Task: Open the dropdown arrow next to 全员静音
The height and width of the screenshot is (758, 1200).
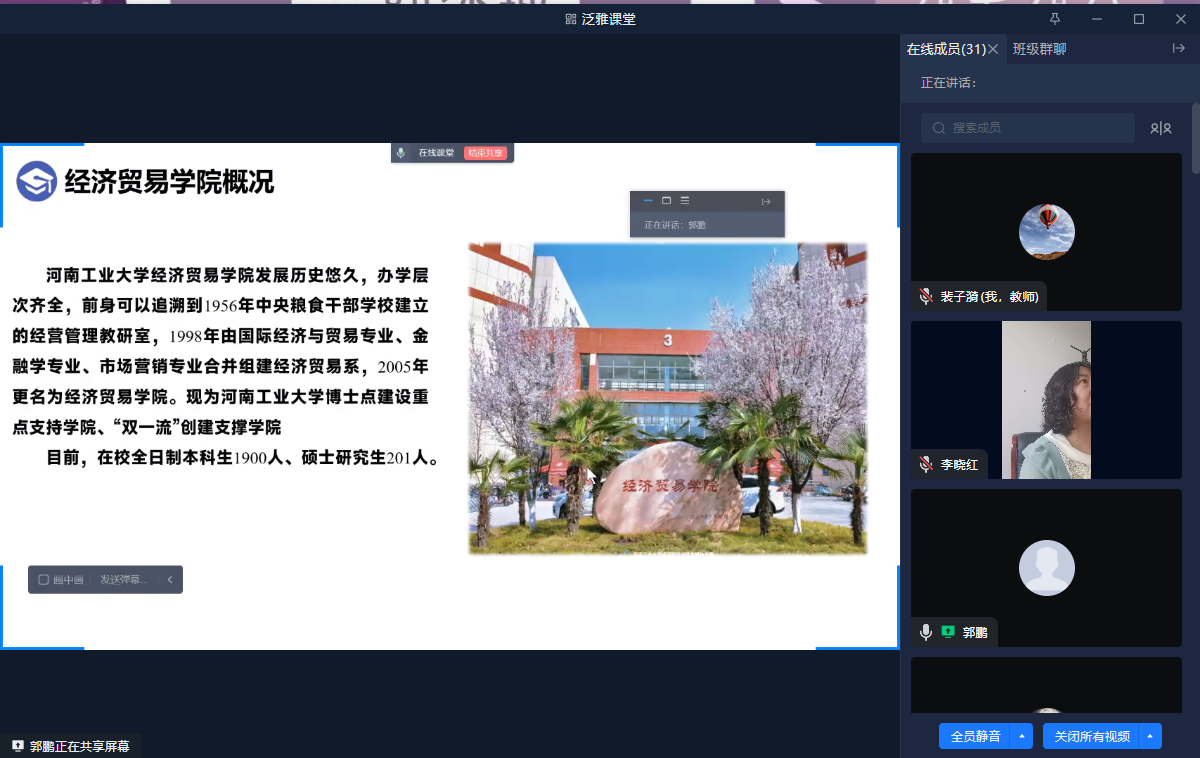Action: pos(1021,736)
